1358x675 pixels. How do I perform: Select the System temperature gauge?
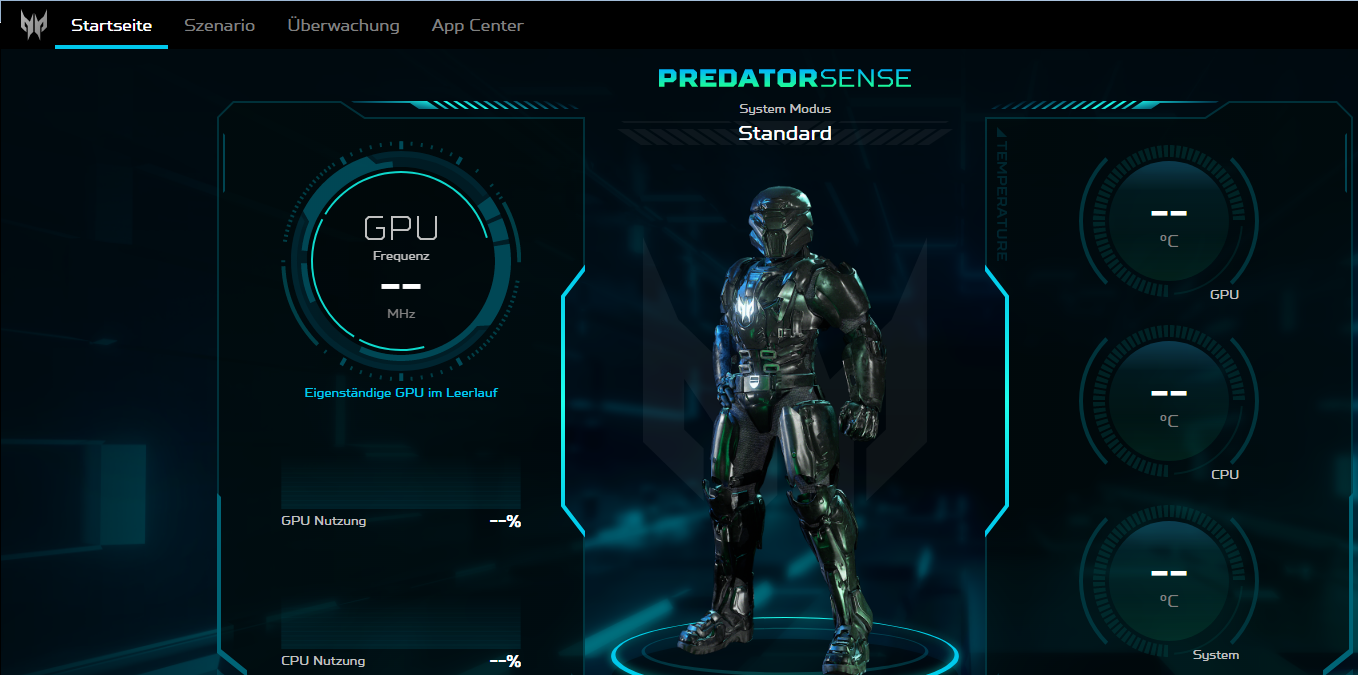click(1168, 580)
